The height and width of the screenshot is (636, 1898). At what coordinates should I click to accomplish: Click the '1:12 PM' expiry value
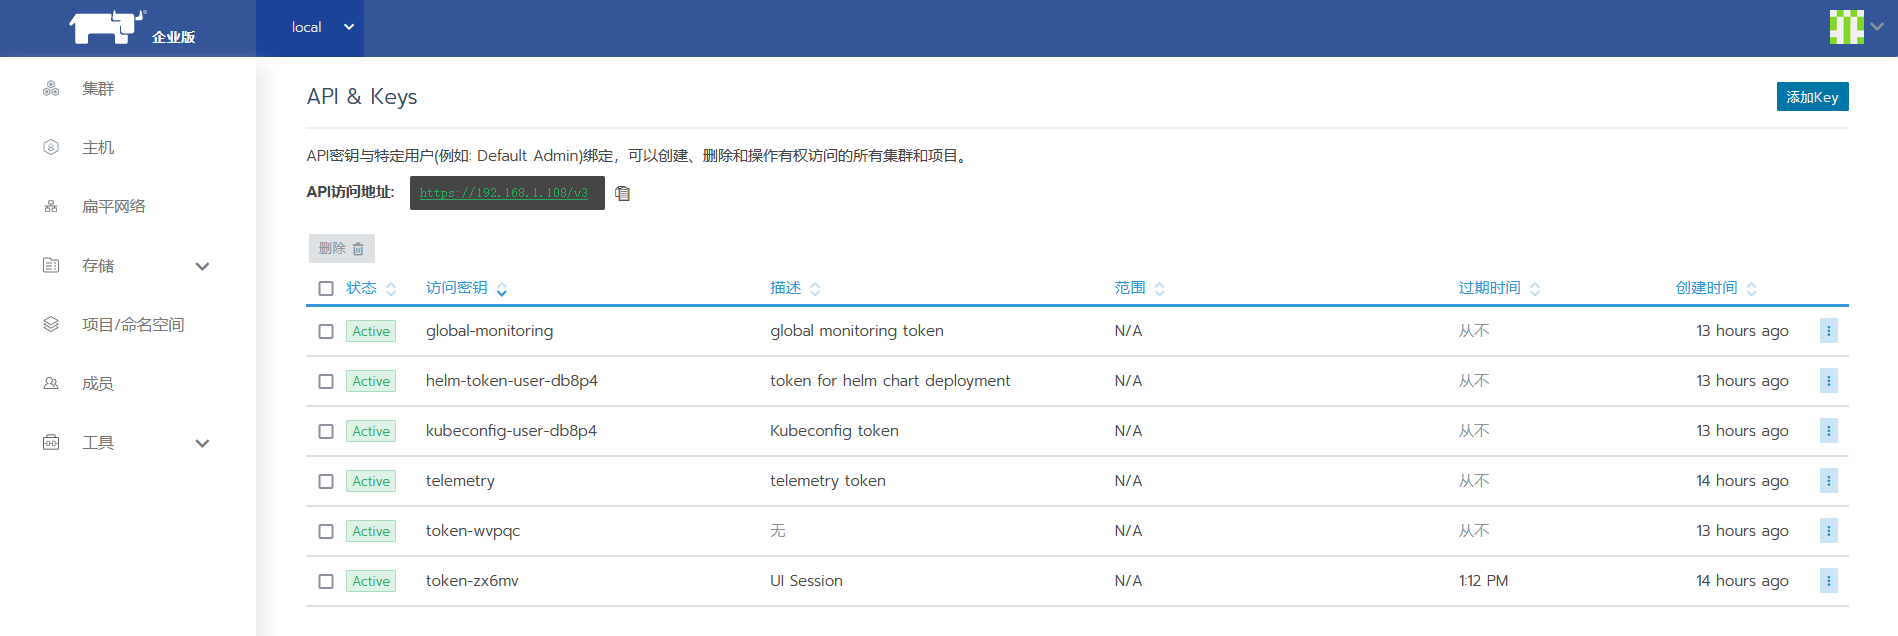(1483, 581)
